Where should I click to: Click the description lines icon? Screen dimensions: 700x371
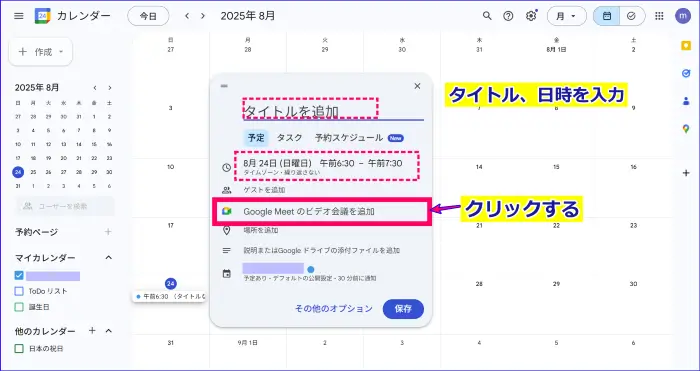click(x=227, y=250)
